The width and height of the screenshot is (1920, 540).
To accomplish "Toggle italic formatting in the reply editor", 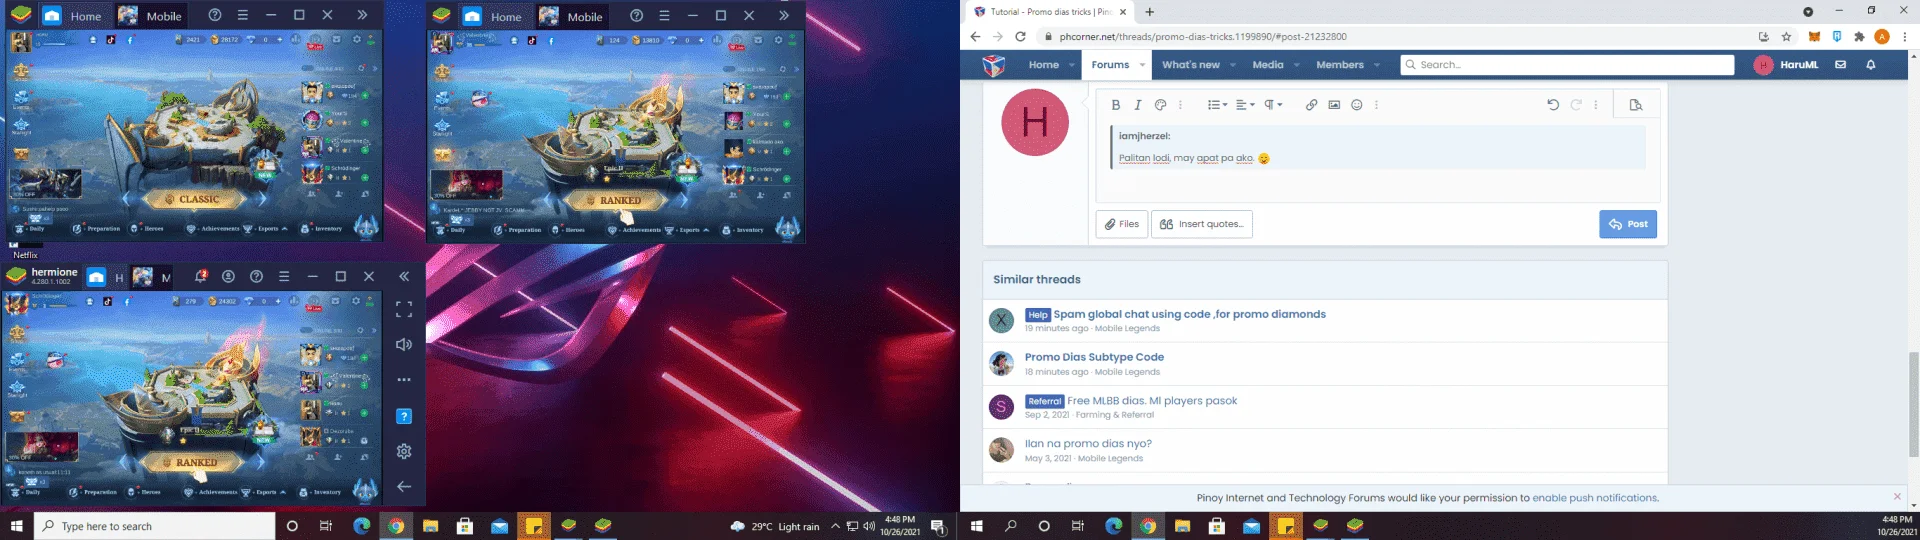I will coord(1137,105).
